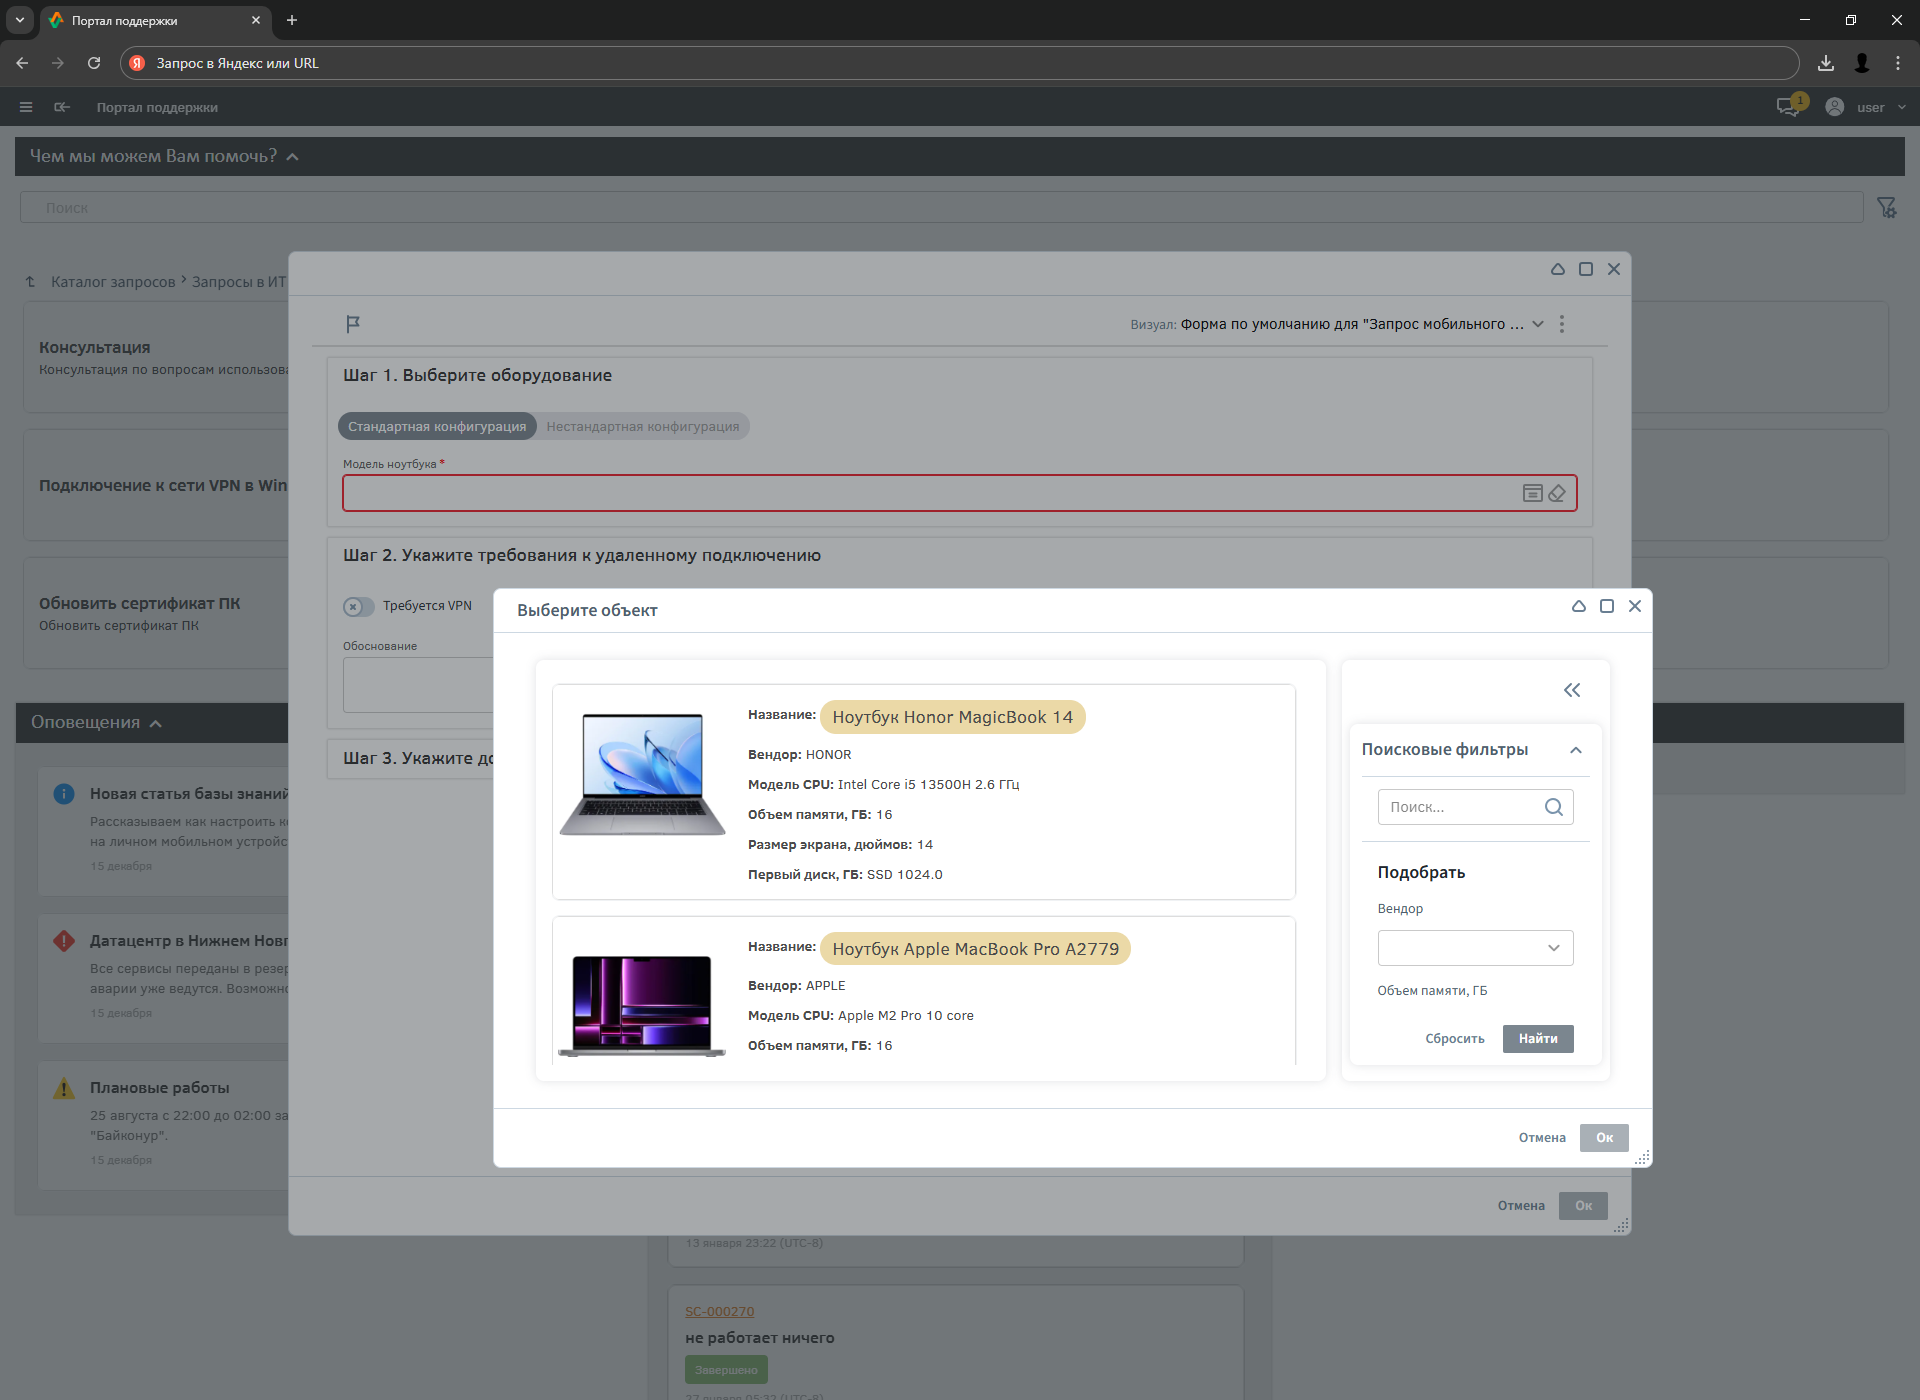Collapse filter panel with double chevron
Screen dimensions: 1920x1400
click(x=1572, y=690)
